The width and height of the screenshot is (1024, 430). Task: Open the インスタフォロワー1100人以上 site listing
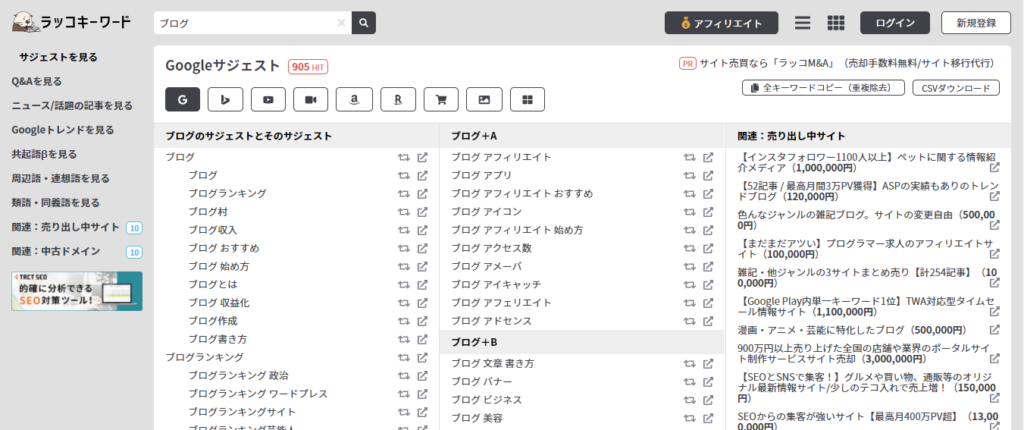coord(869,163)
